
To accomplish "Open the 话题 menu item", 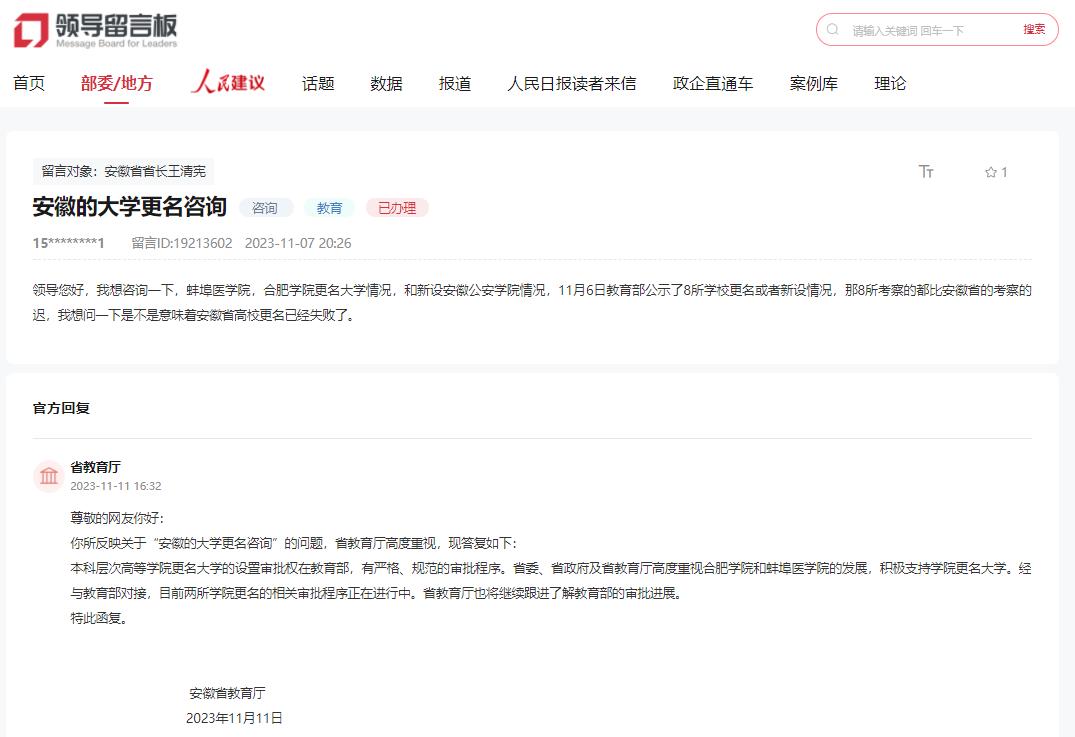I will click(318, 84).
